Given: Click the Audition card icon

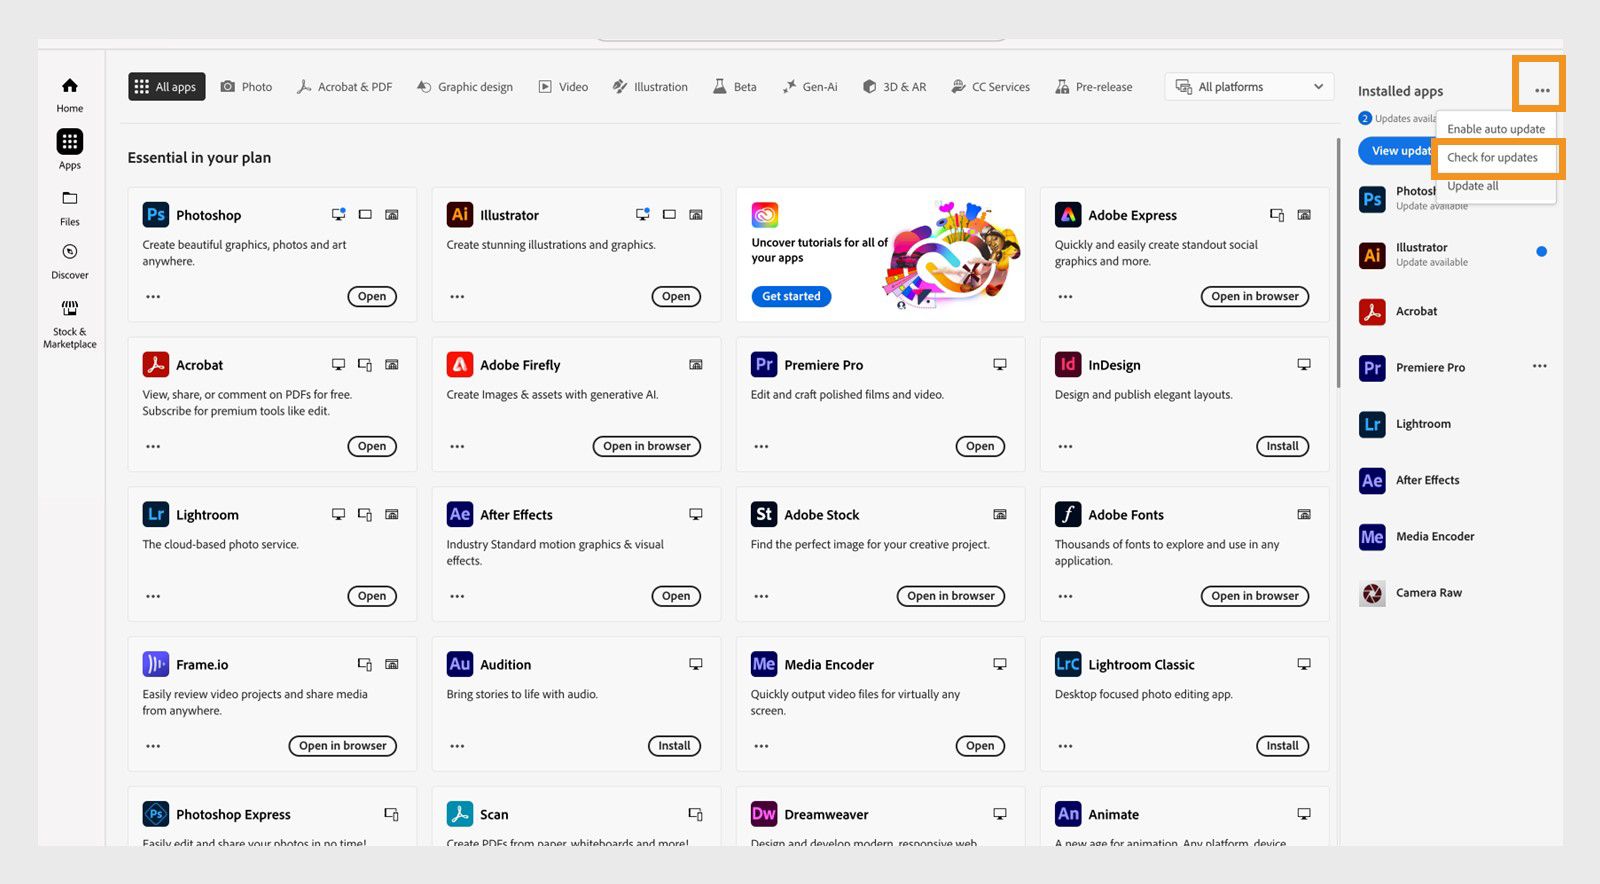Looking at the screenshot, I should coord(460,664).
